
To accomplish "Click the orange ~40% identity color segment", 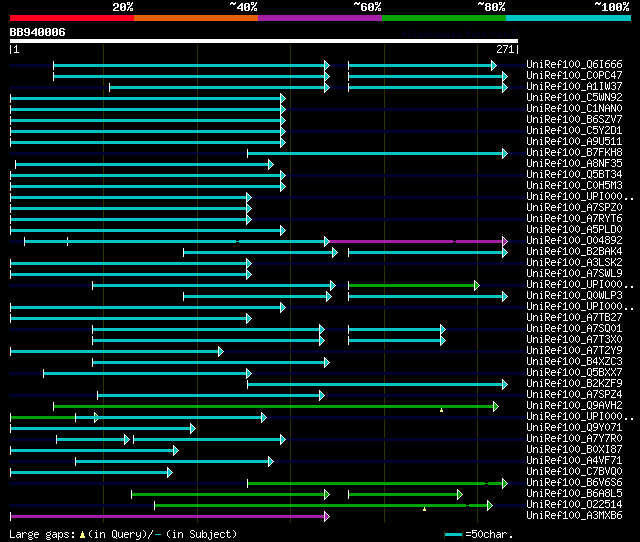I will [x=195, y=18].
